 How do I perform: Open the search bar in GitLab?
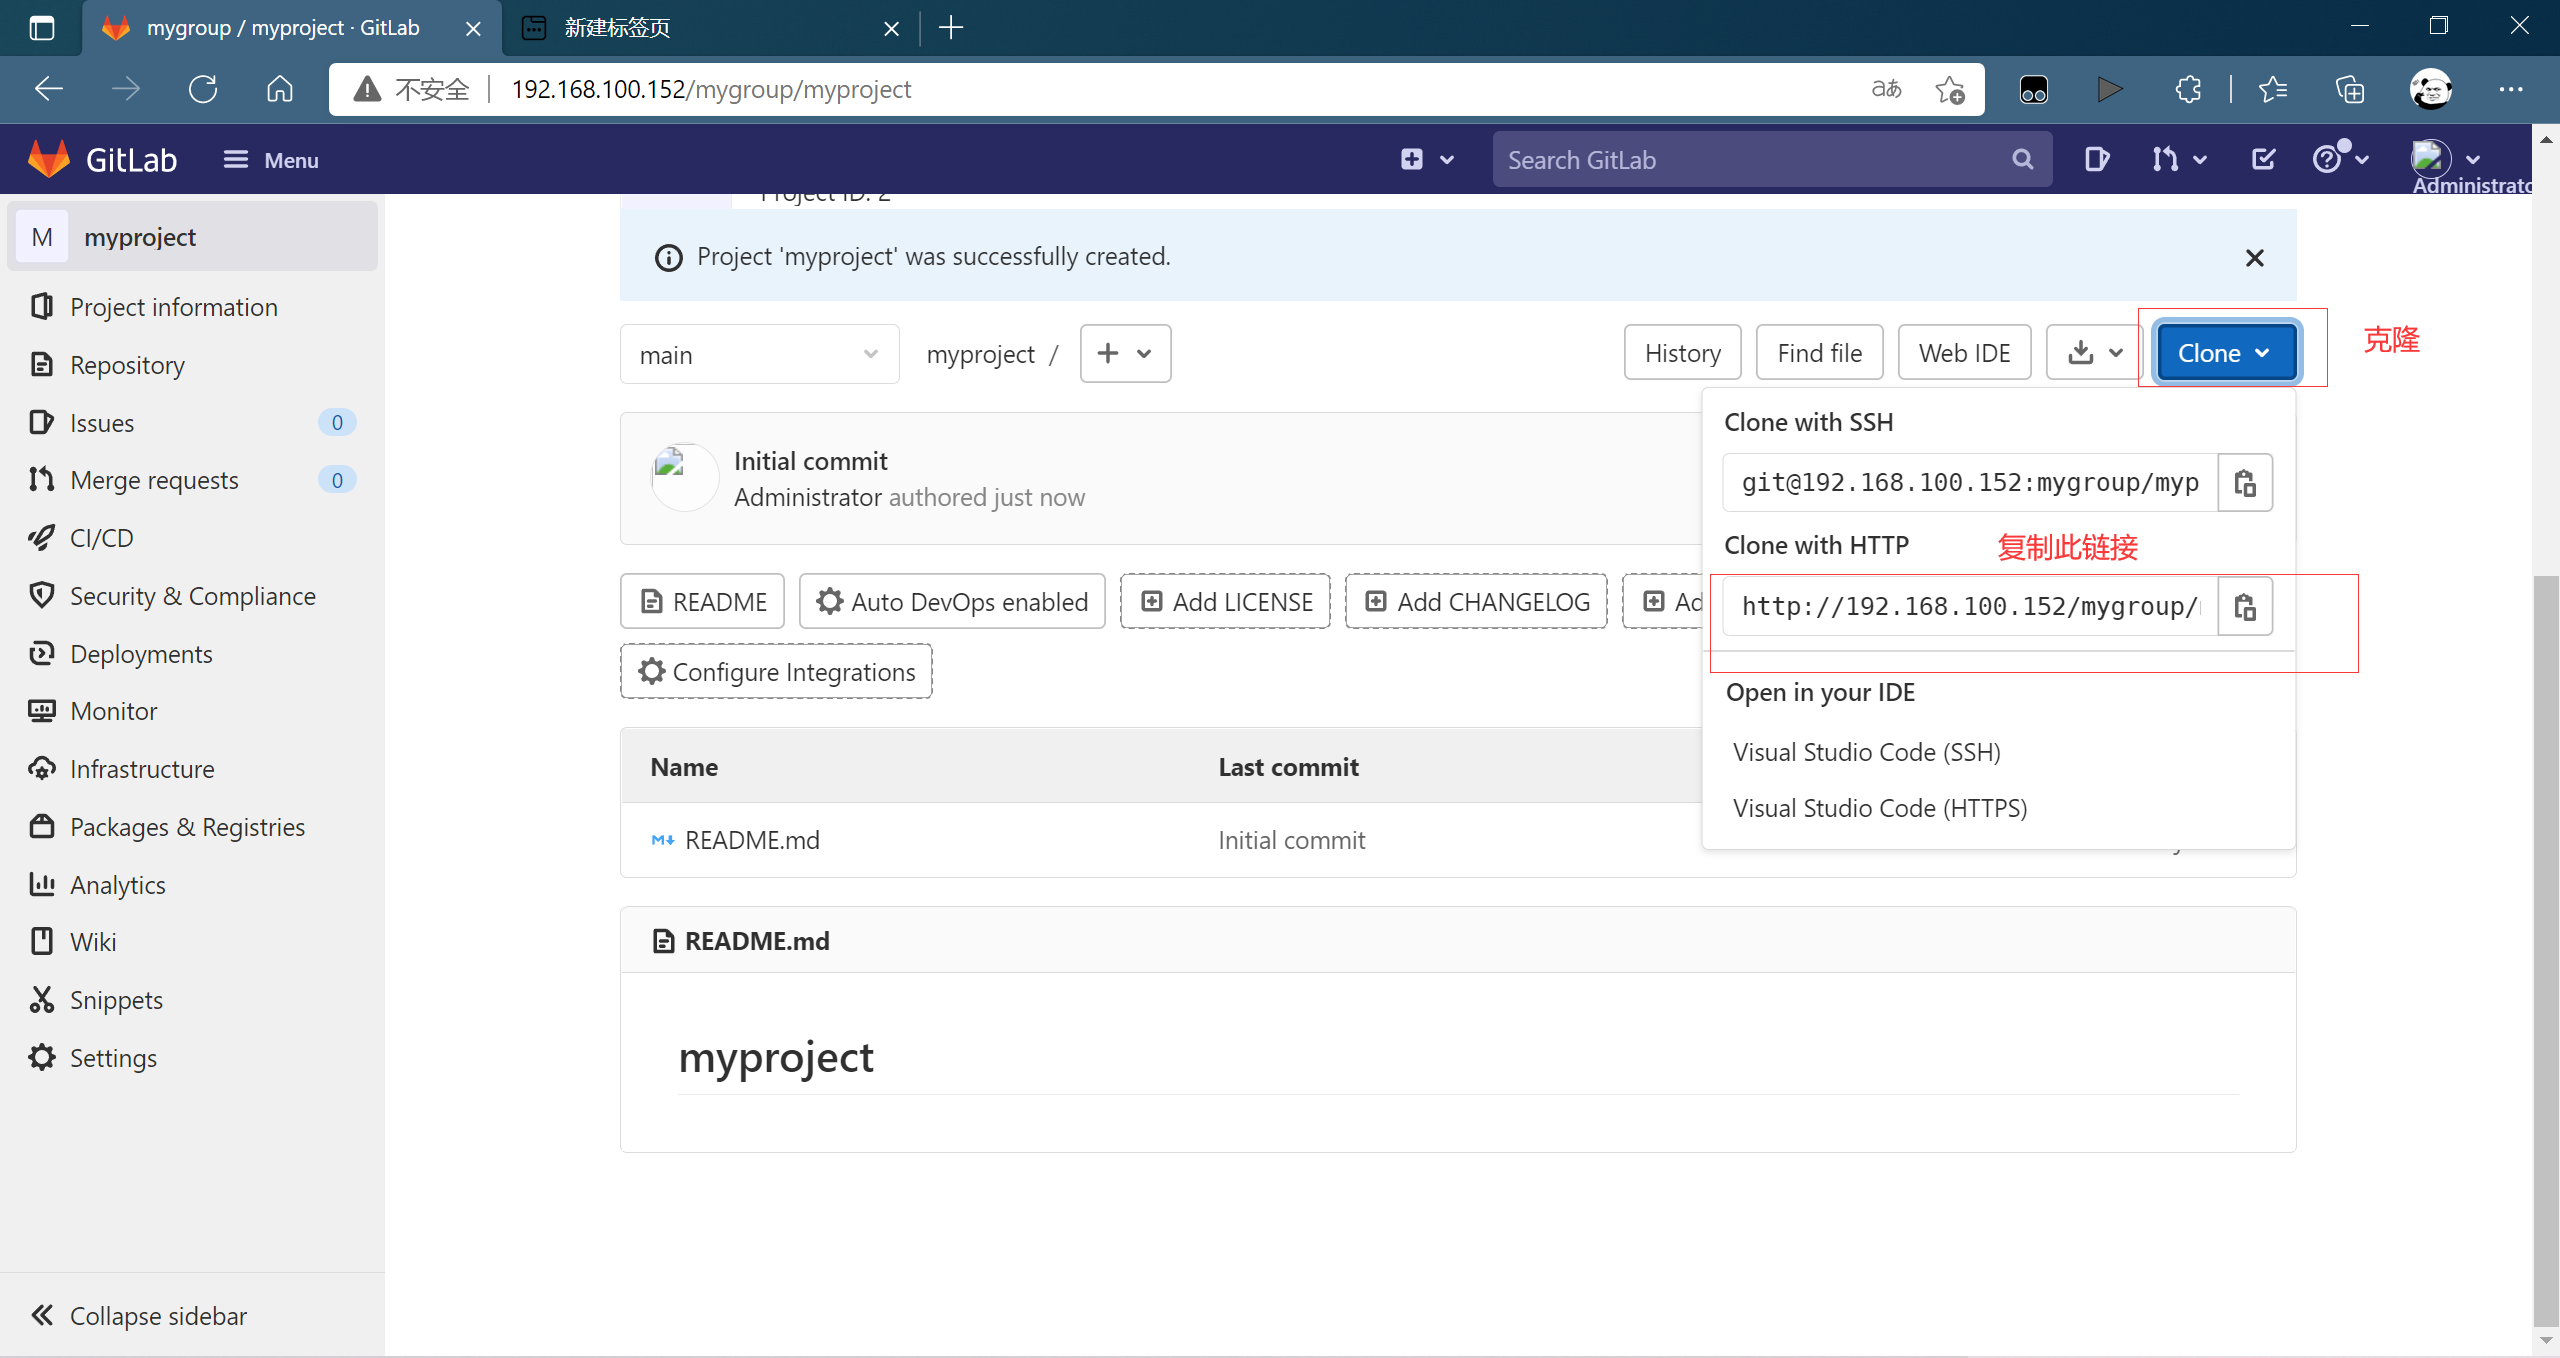[1763, 159]
